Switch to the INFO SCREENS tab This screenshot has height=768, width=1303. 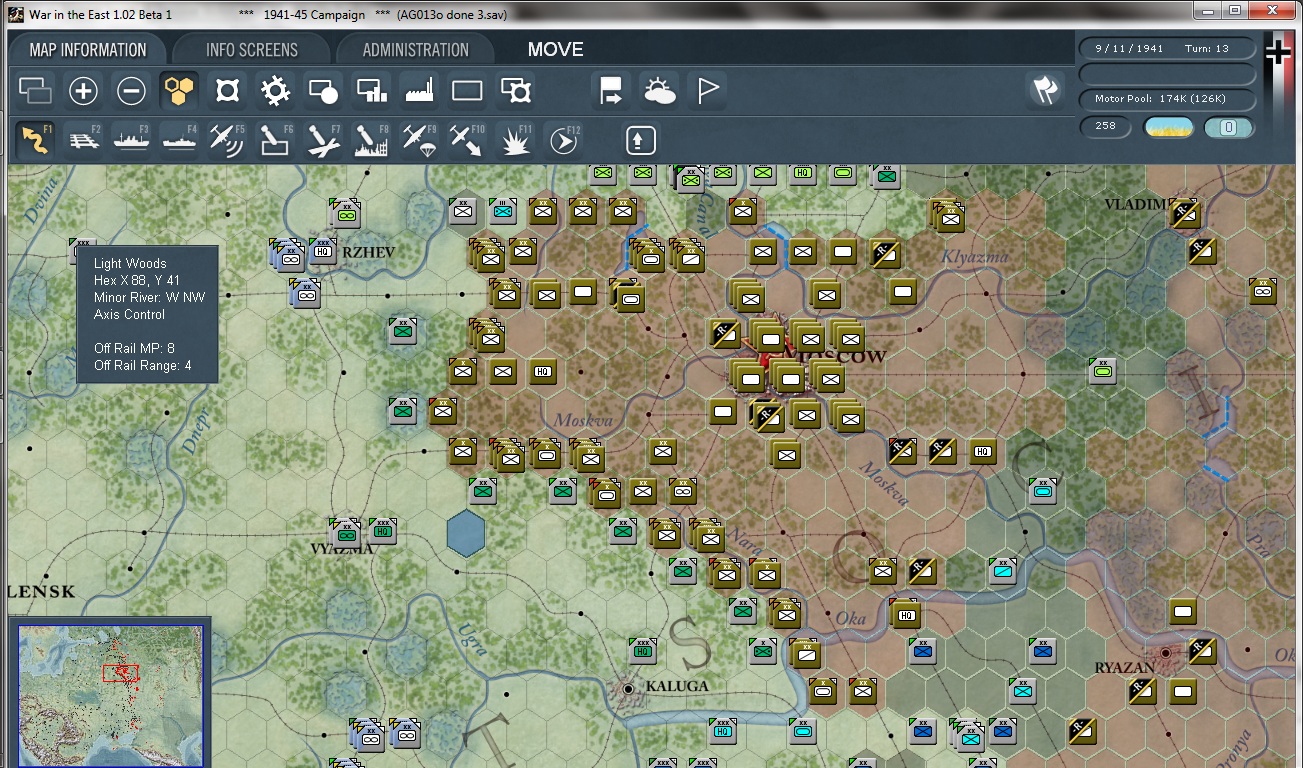pos(252,50)
